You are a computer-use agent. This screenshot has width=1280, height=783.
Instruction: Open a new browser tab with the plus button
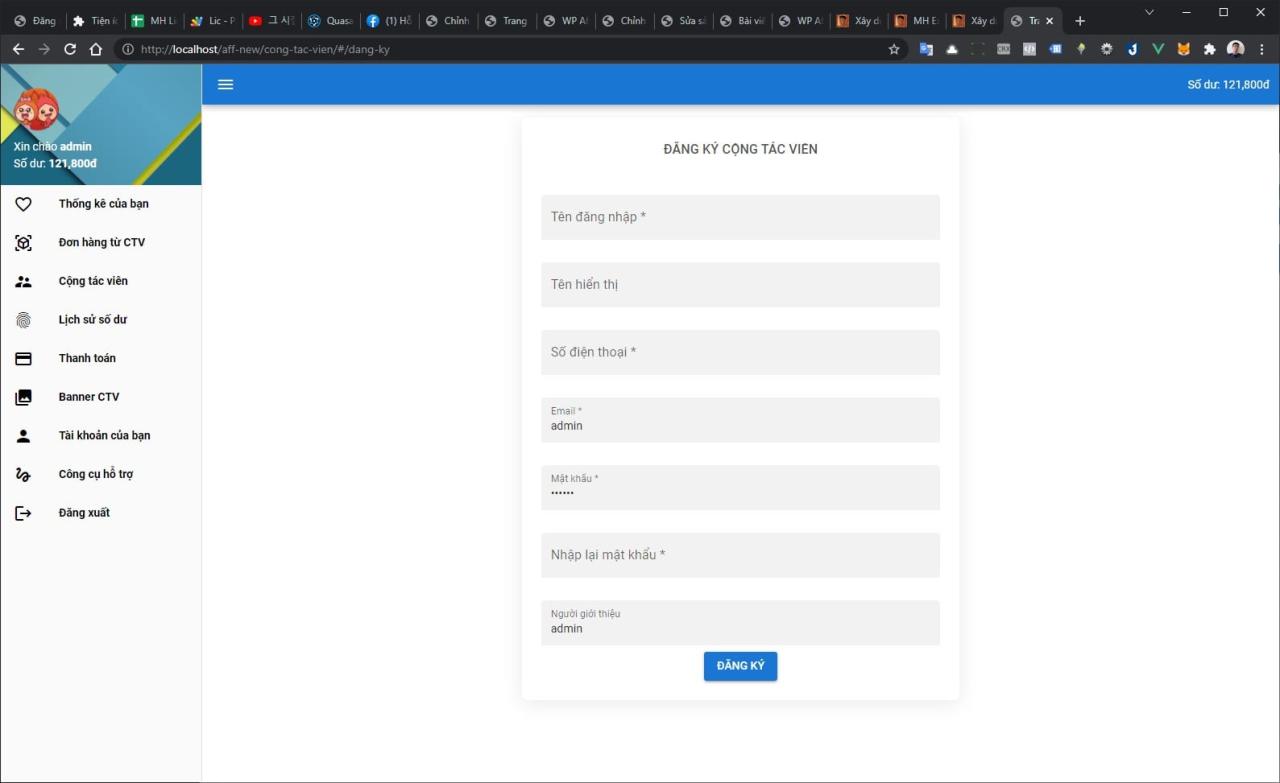[x=1080, y=20]
